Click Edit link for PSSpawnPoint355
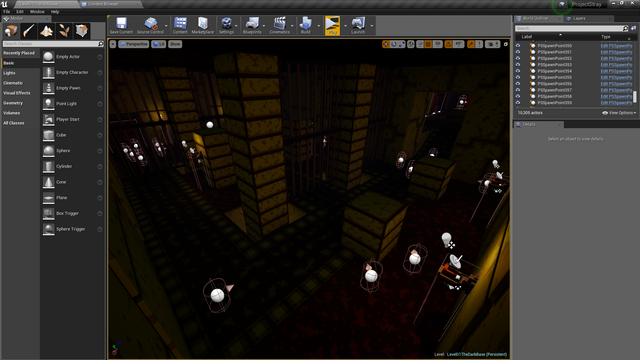This screenshot has width=640, height=360. tap(616, 78)
